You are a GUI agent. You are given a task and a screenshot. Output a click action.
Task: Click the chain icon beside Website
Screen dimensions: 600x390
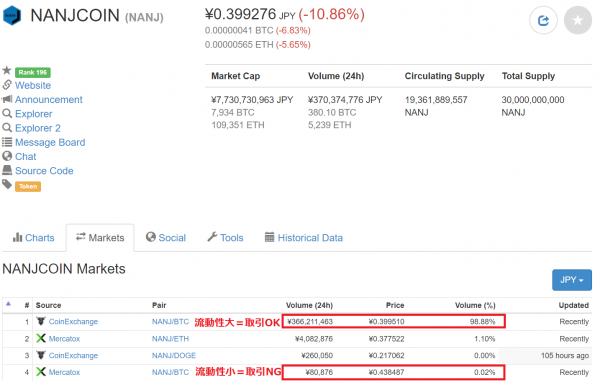pyautogui.click(x=7, y=85)
